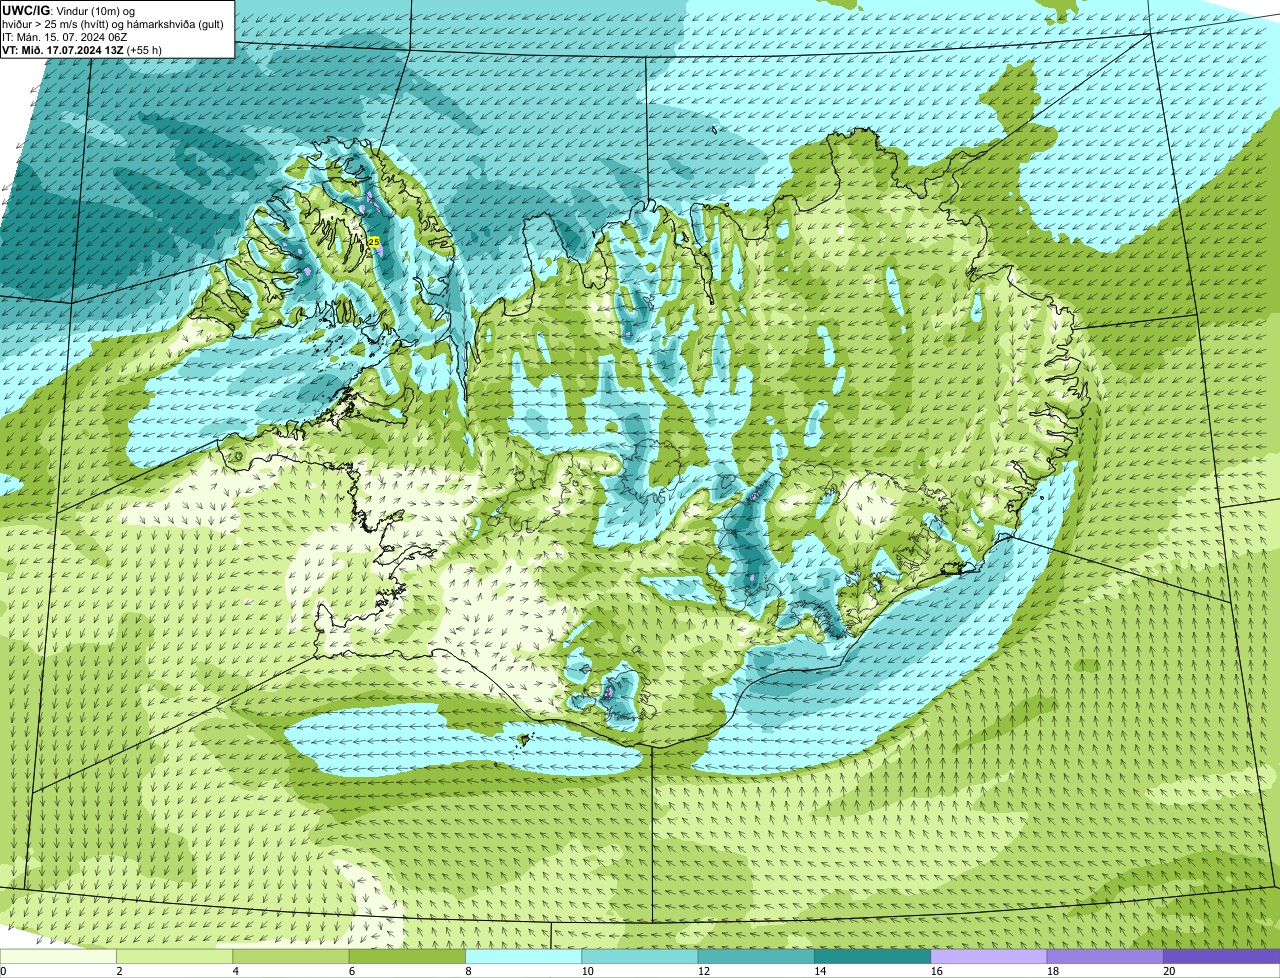Viewport: 1280px width, 978px height.
Task: Select the 14–16 m/s dark teal swatch
Action: (873, 956)
